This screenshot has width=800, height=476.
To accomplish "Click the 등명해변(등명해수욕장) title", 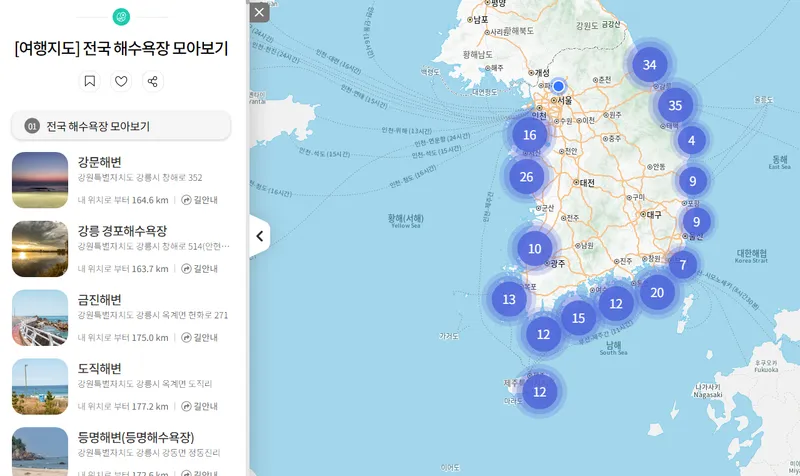I will 136,437.
